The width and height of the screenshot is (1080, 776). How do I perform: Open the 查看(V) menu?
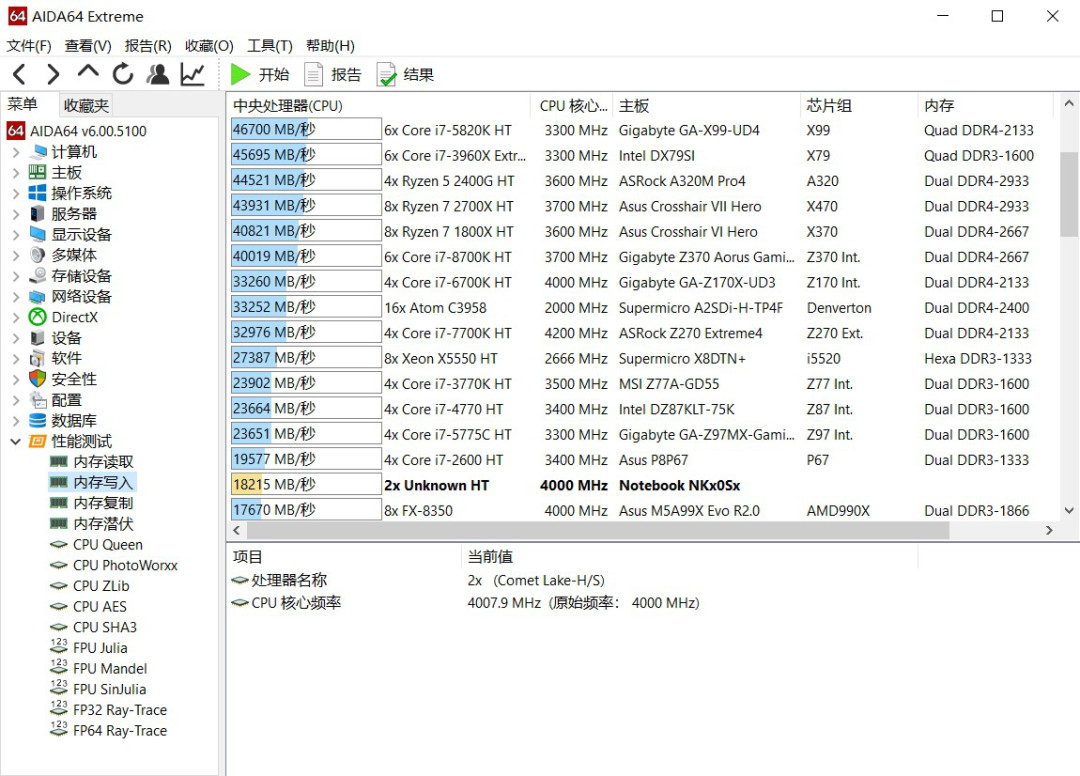pos(88,46)
